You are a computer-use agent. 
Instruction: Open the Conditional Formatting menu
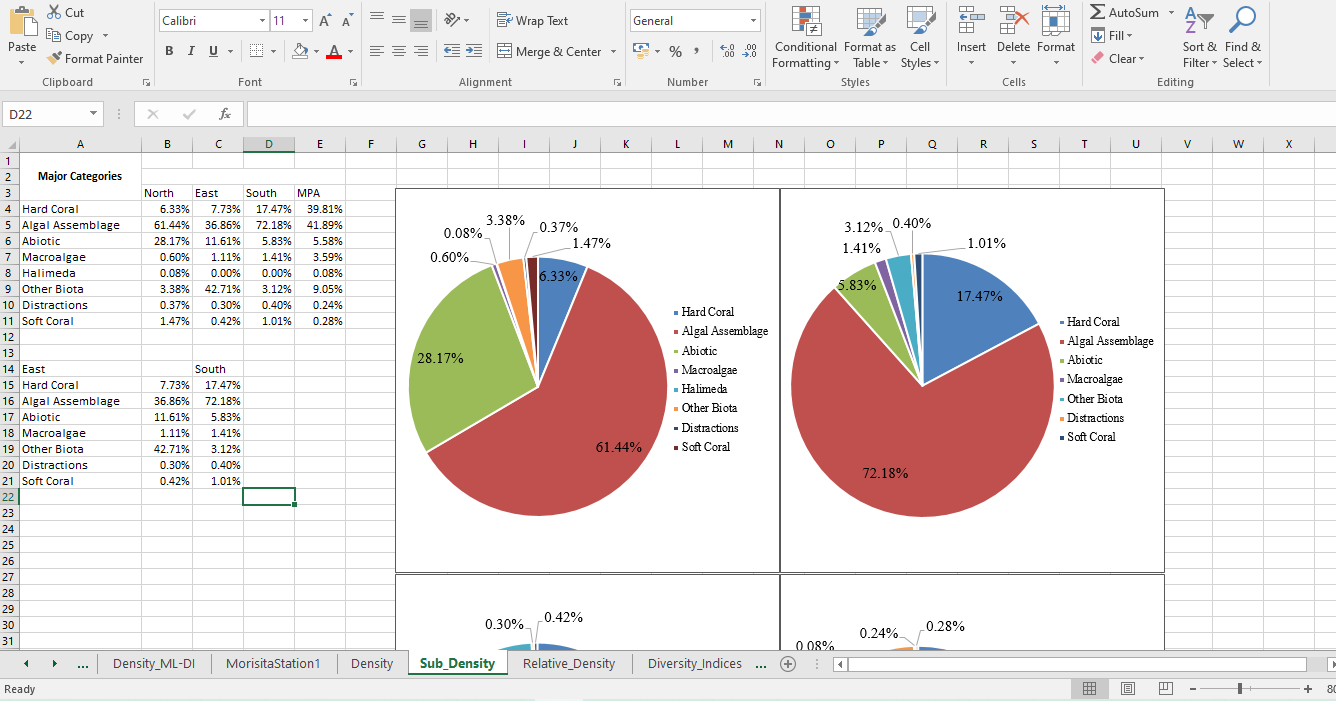pyautogui.click(x=805, y=37)
